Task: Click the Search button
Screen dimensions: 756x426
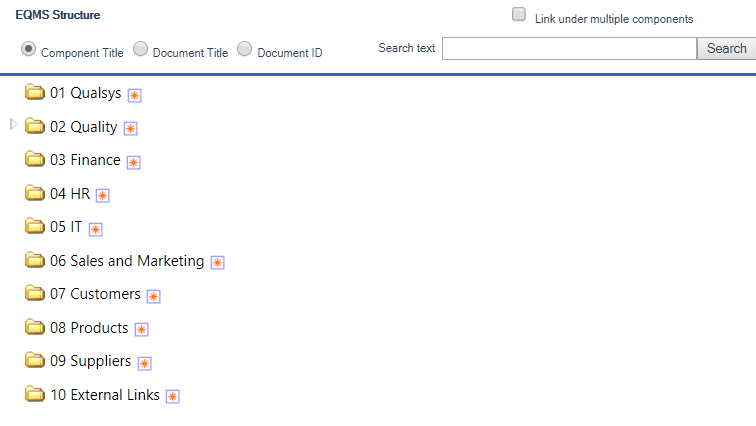Action: [727, 49]
